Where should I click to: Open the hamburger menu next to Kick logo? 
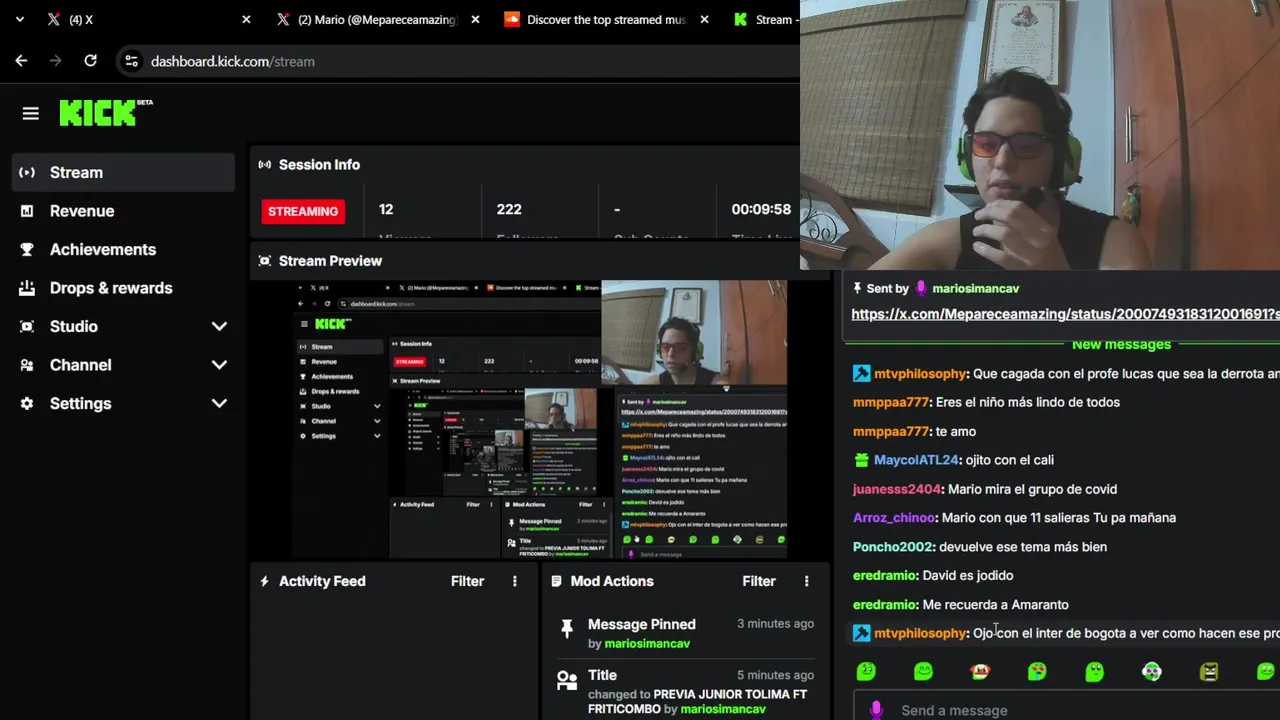(30, 114)
